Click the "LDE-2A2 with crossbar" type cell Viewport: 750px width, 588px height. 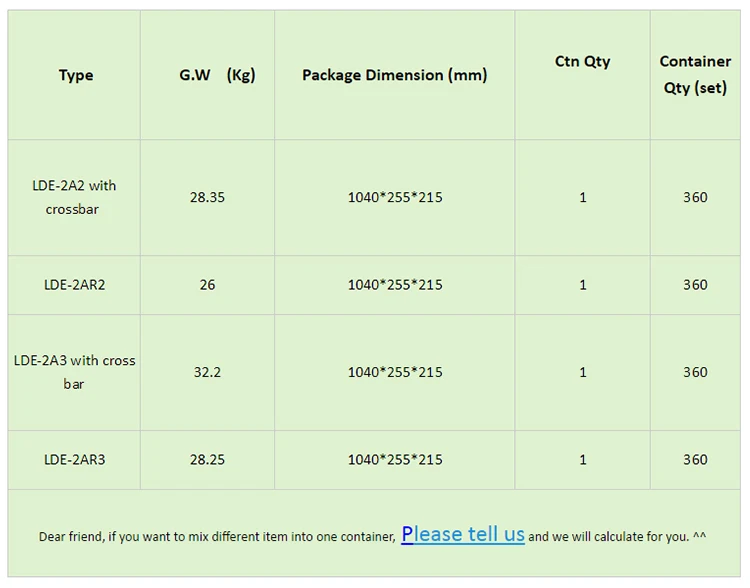74,197
